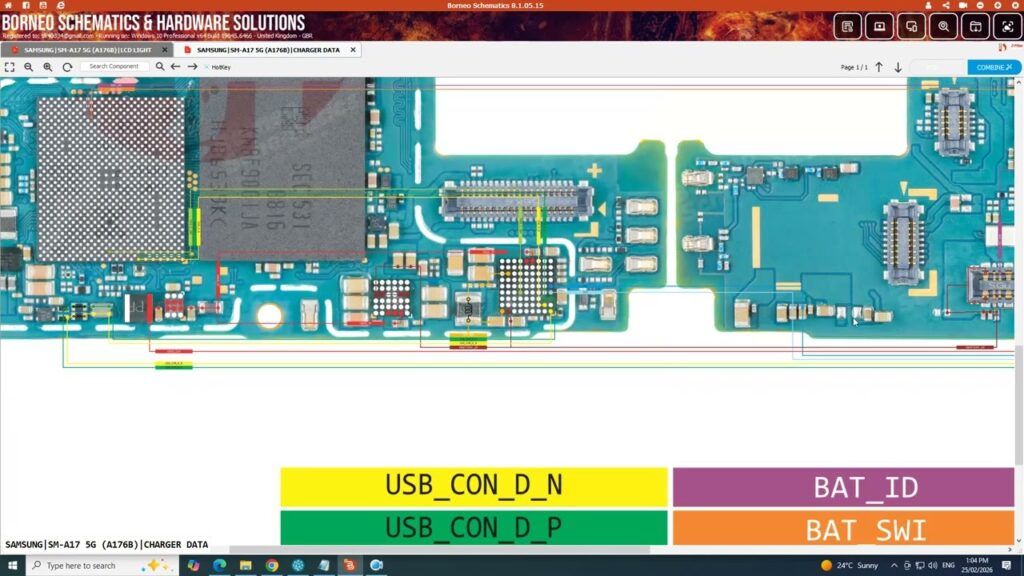The width and height of the screenshot is (1024, 576).
Task: Select the CHARGER DATA tab
Action: [x=268, y=49]
